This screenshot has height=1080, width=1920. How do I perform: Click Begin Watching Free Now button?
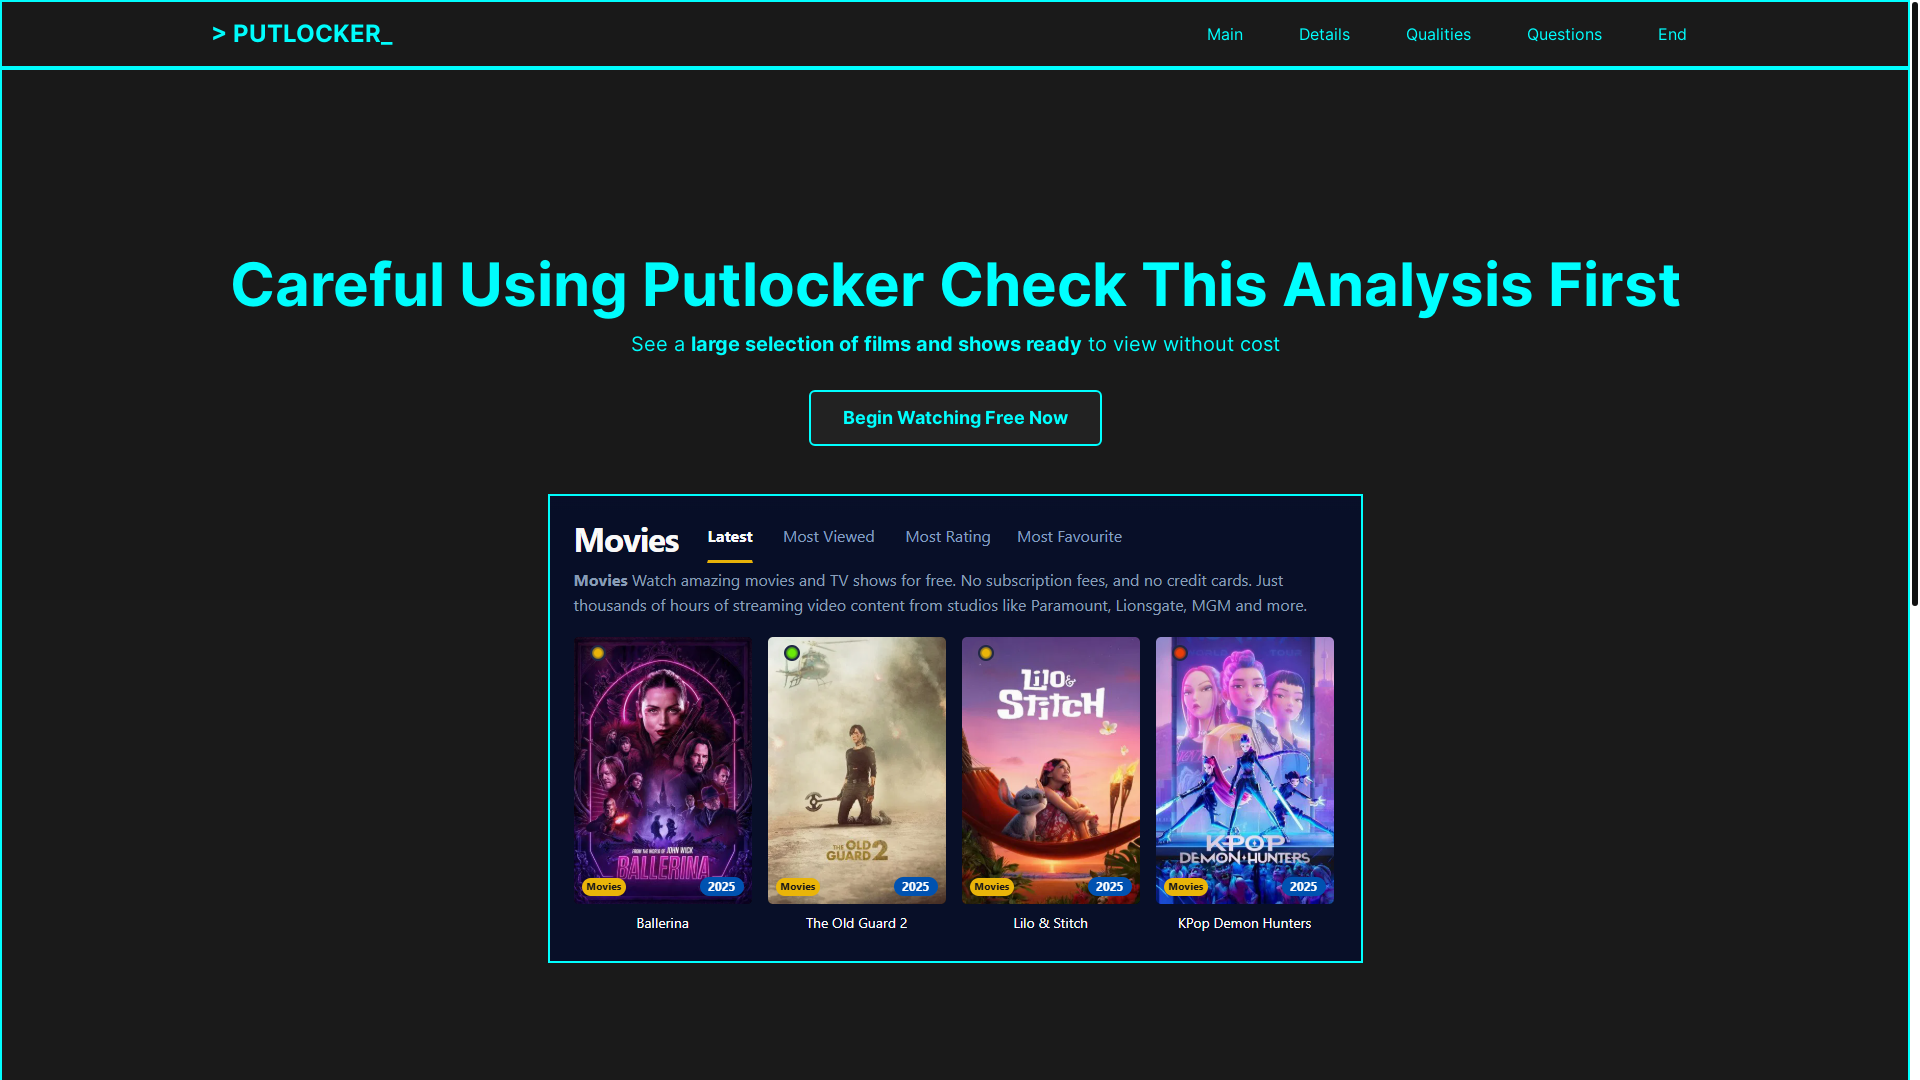pyautogui.click(x=955, y=418)
